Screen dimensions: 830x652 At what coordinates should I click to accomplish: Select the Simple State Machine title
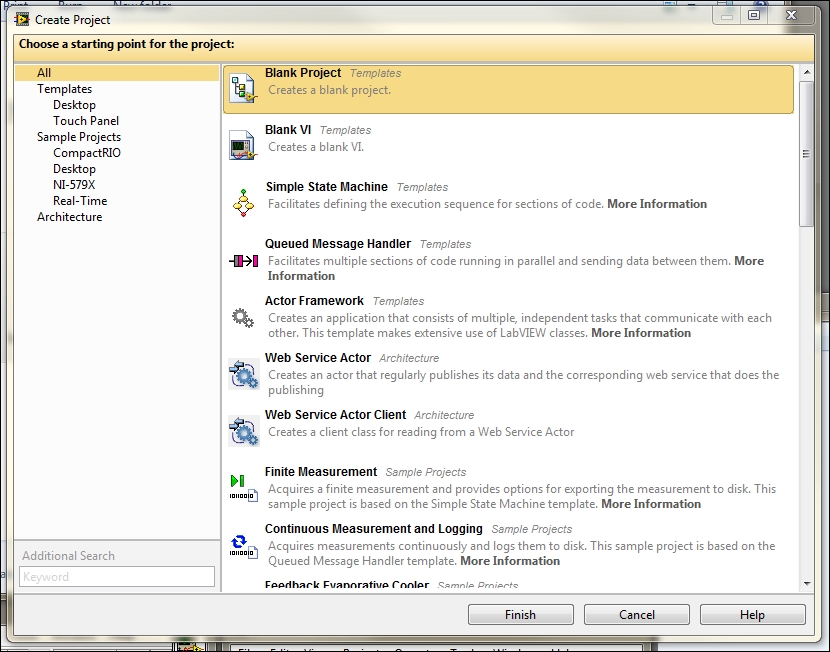click(x=327, y=187)
